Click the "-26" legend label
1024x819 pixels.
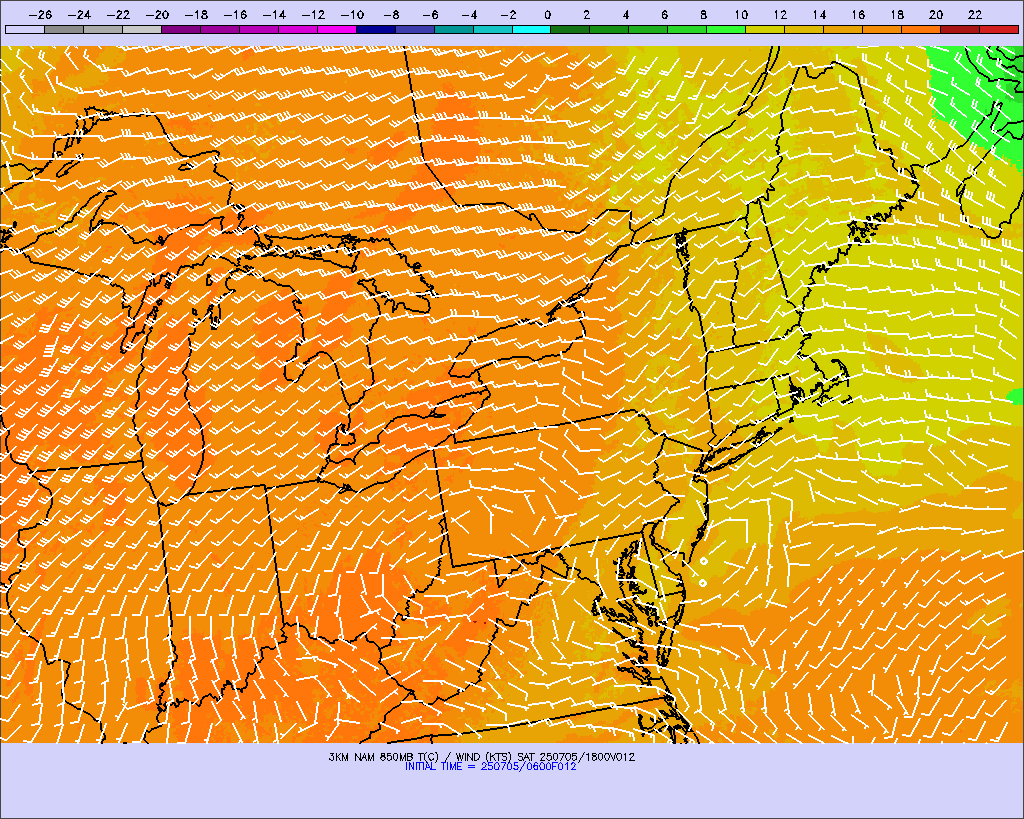(40, 14)
